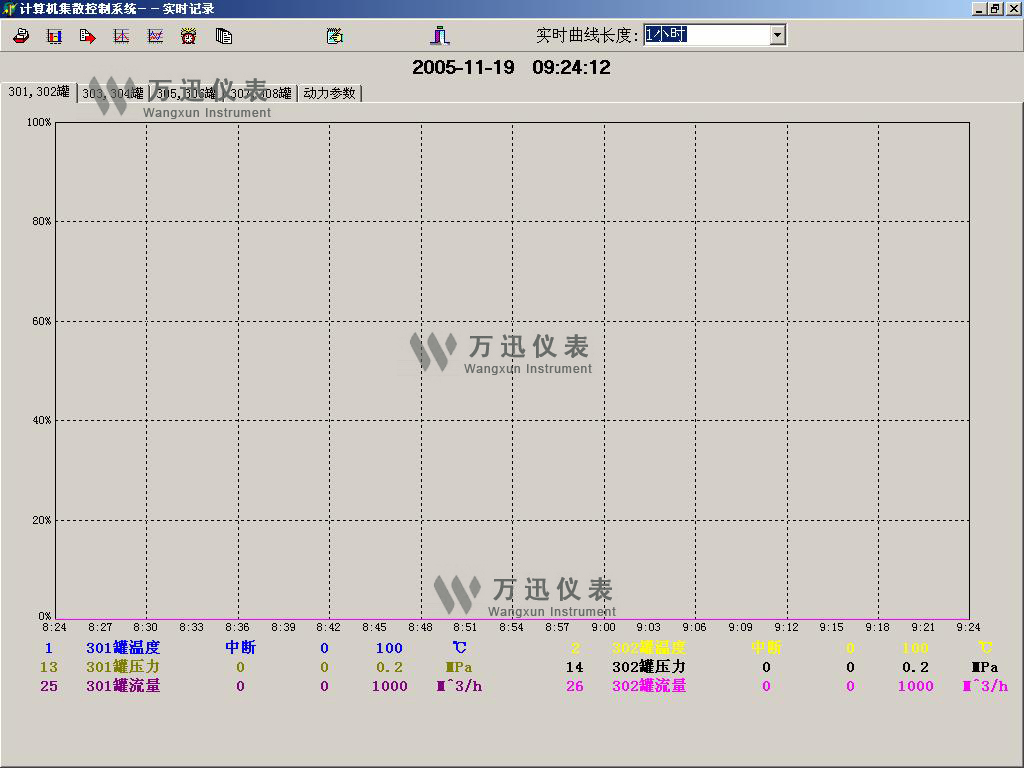Viewport: 1024px width, 768px height.
Task: Open the multi-line trend chart icon
Action: coord(155,36)
